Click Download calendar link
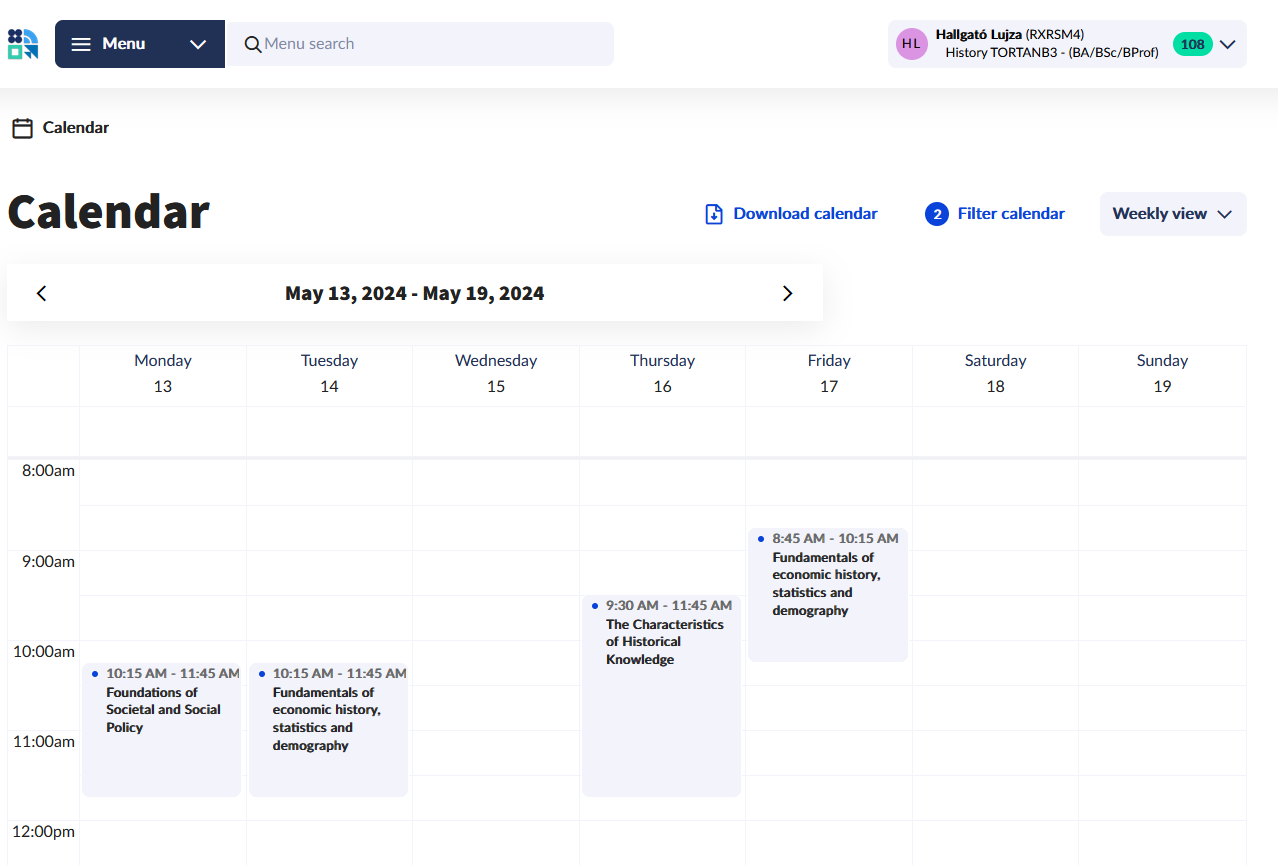The image size is (1278, 865). click(805, 214)
